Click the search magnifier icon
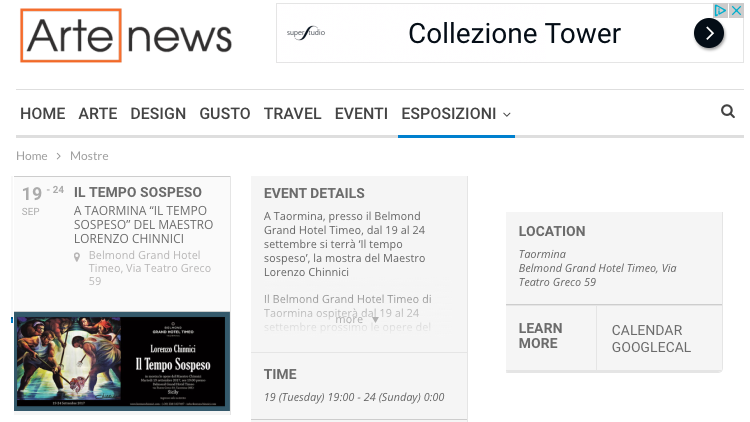750x422 pixels. pos(727,112)
